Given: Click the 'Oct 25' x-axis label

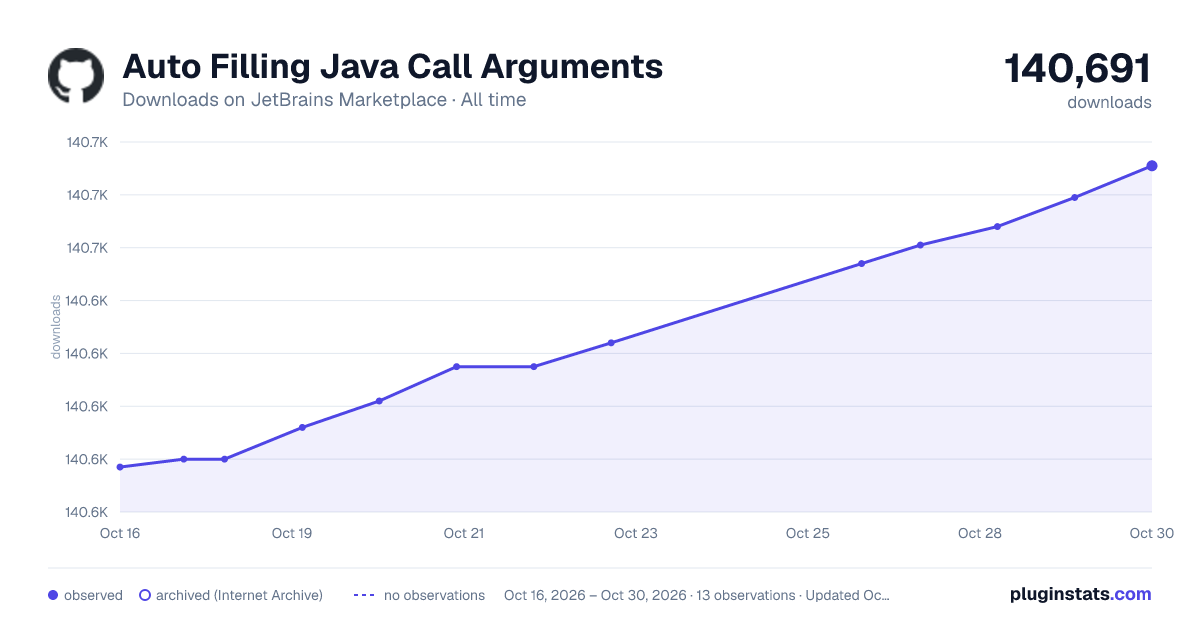Looking at the screenshot, I should tap(808, 533).
